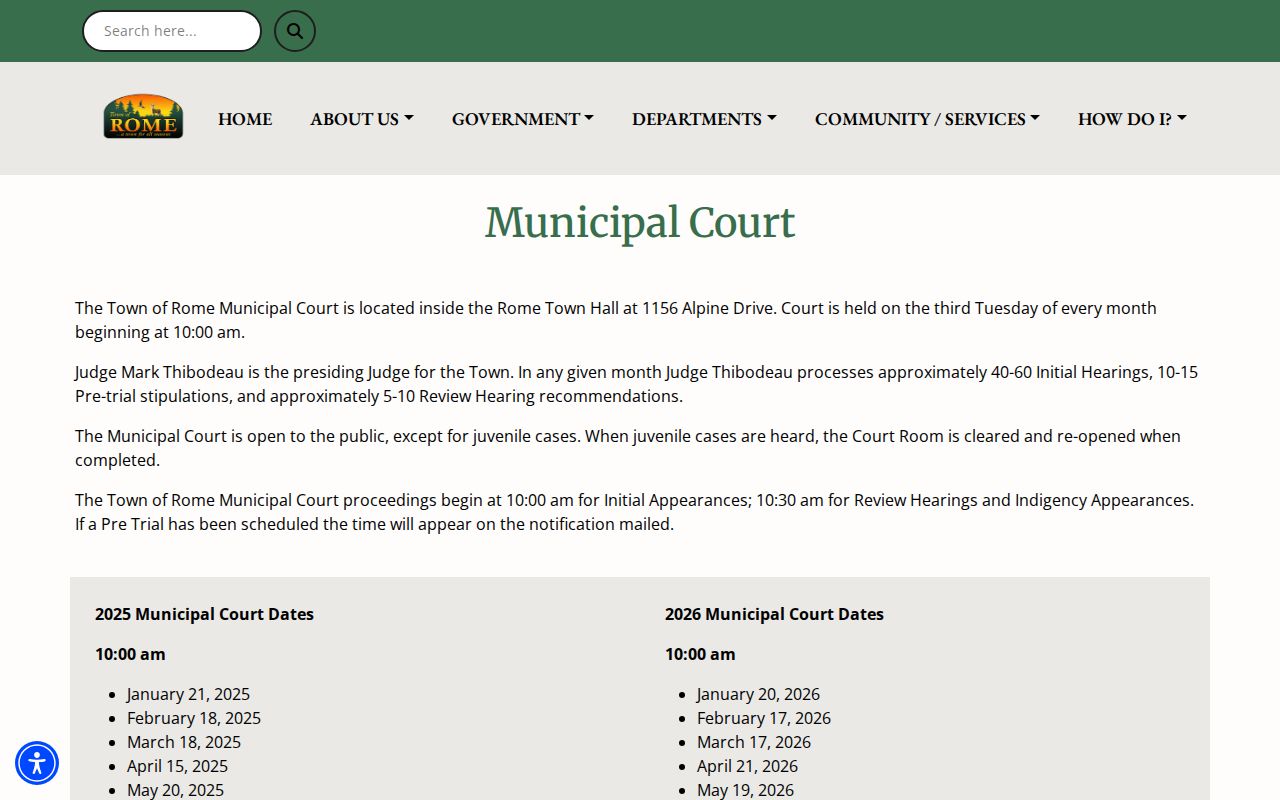Select the May 20, 2025 court date

coord(175,790)
